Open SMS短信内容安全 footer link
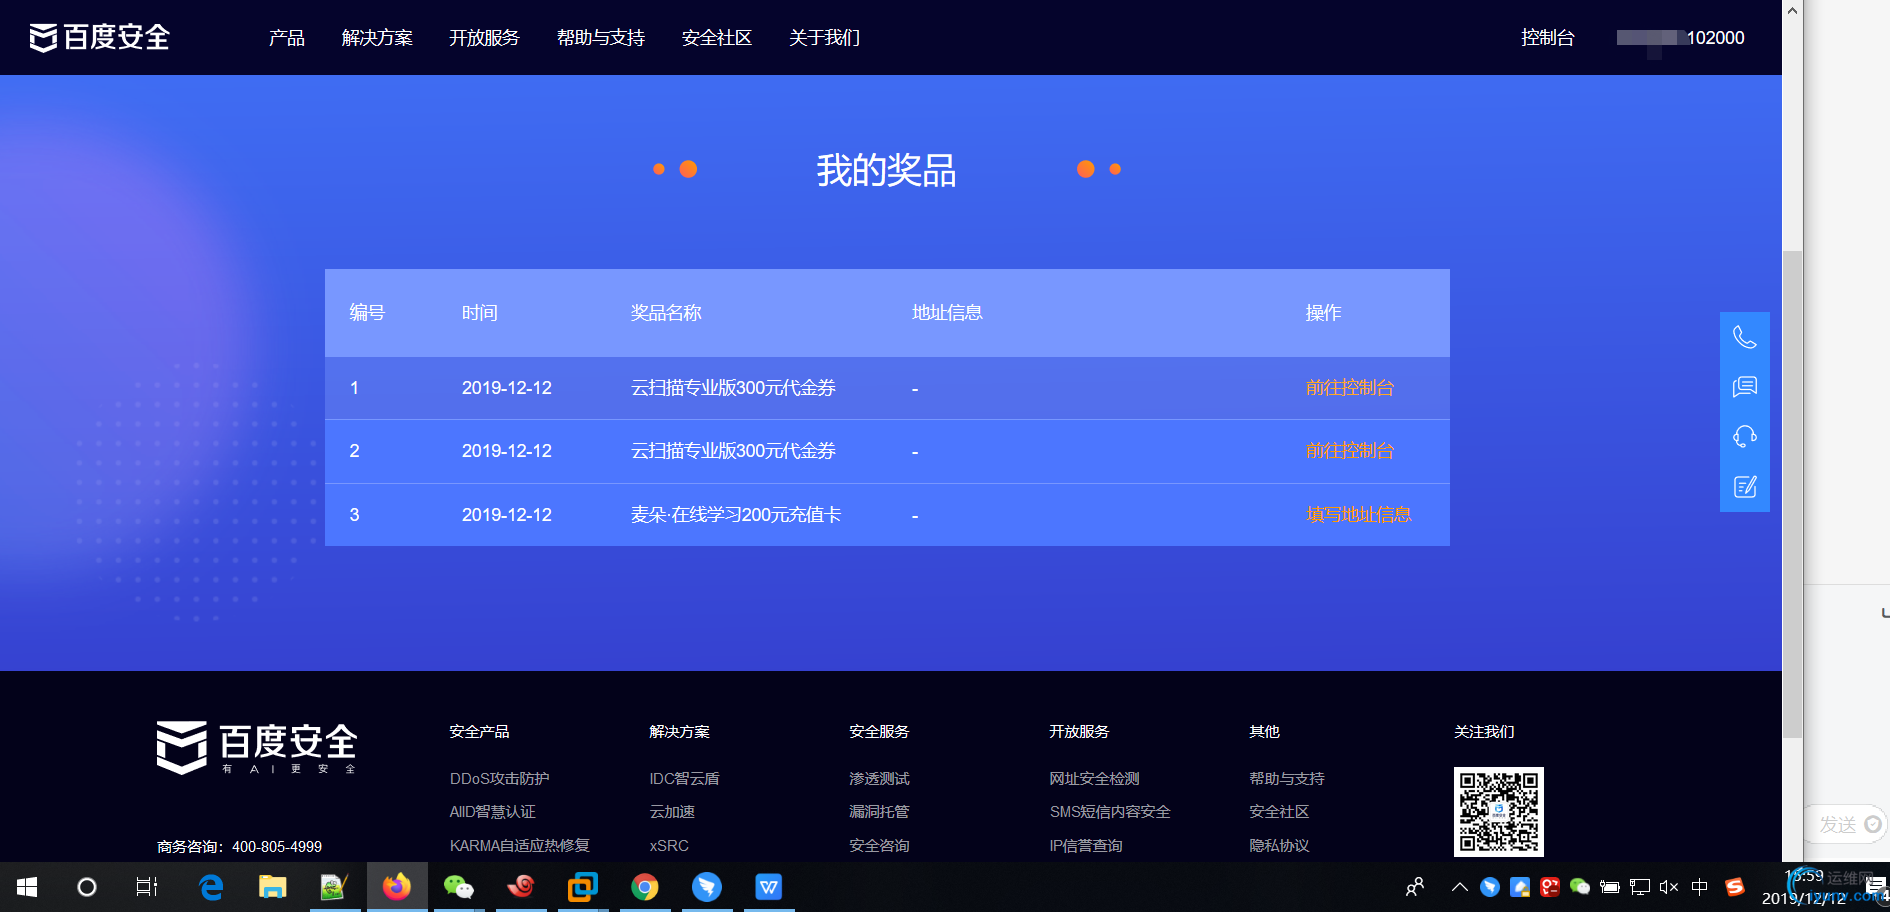The image size is (1890, 912). pos(1110,812)
